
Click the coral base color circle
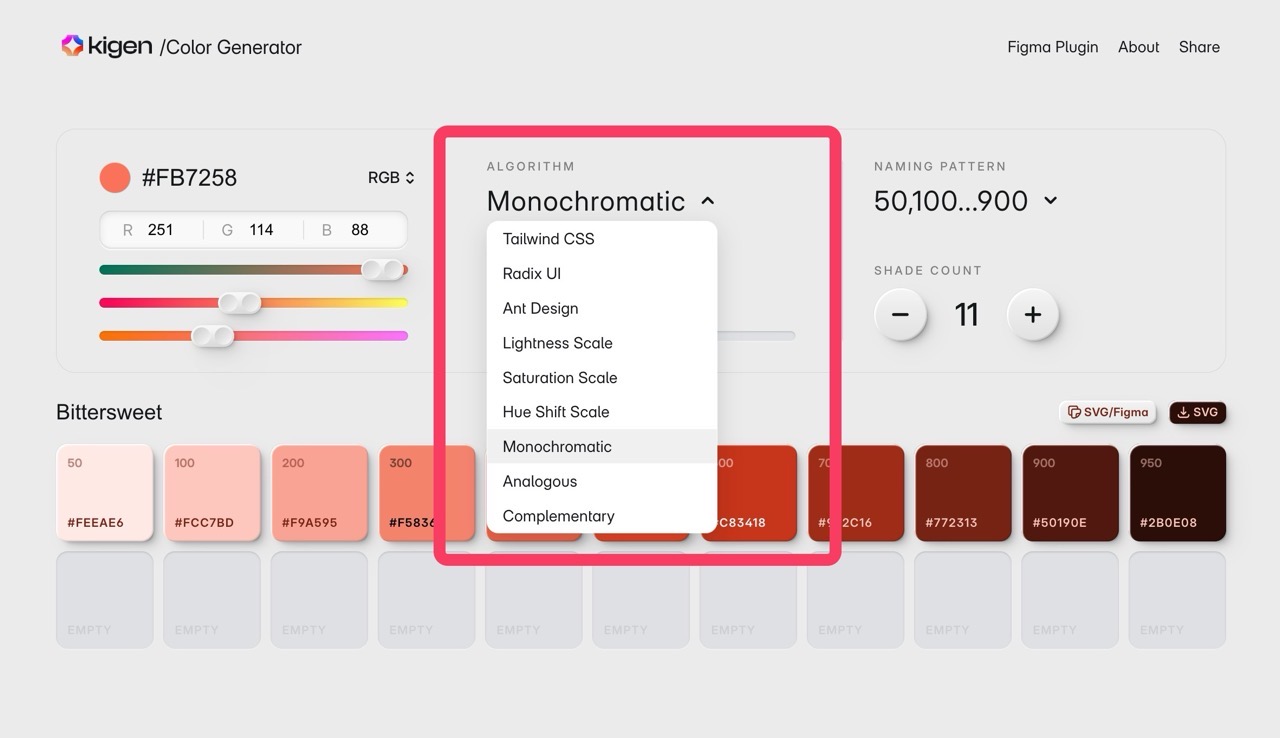coord(115,178)
